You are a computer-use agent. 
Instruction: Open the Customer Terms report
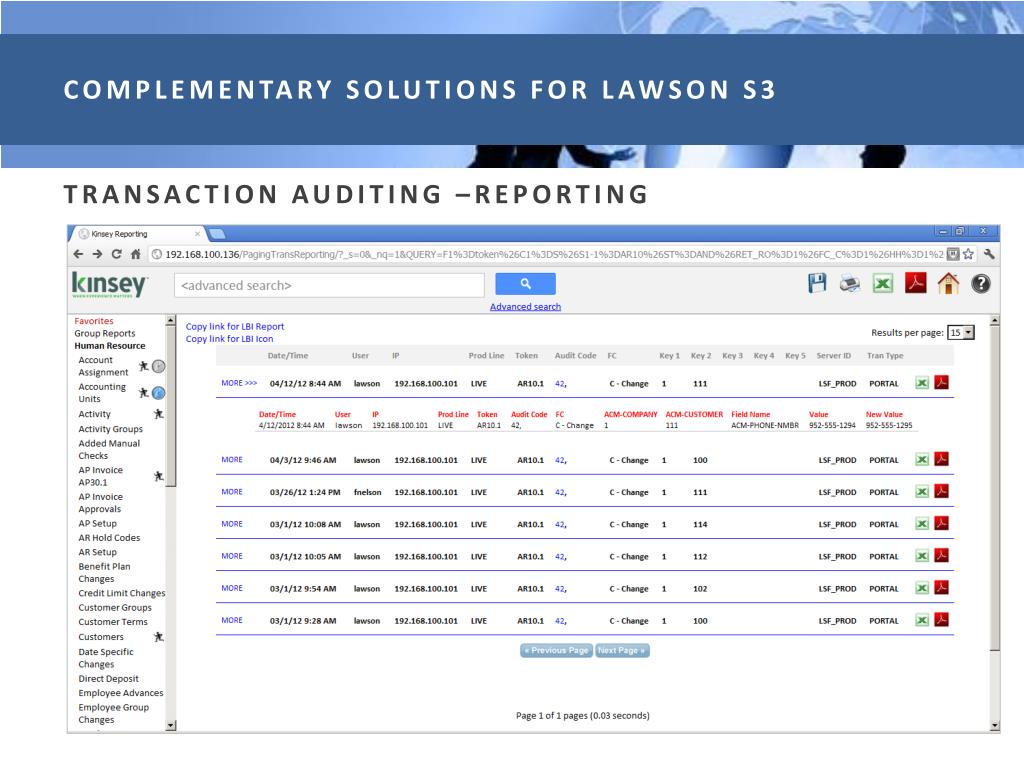click(x=113, y=622)
